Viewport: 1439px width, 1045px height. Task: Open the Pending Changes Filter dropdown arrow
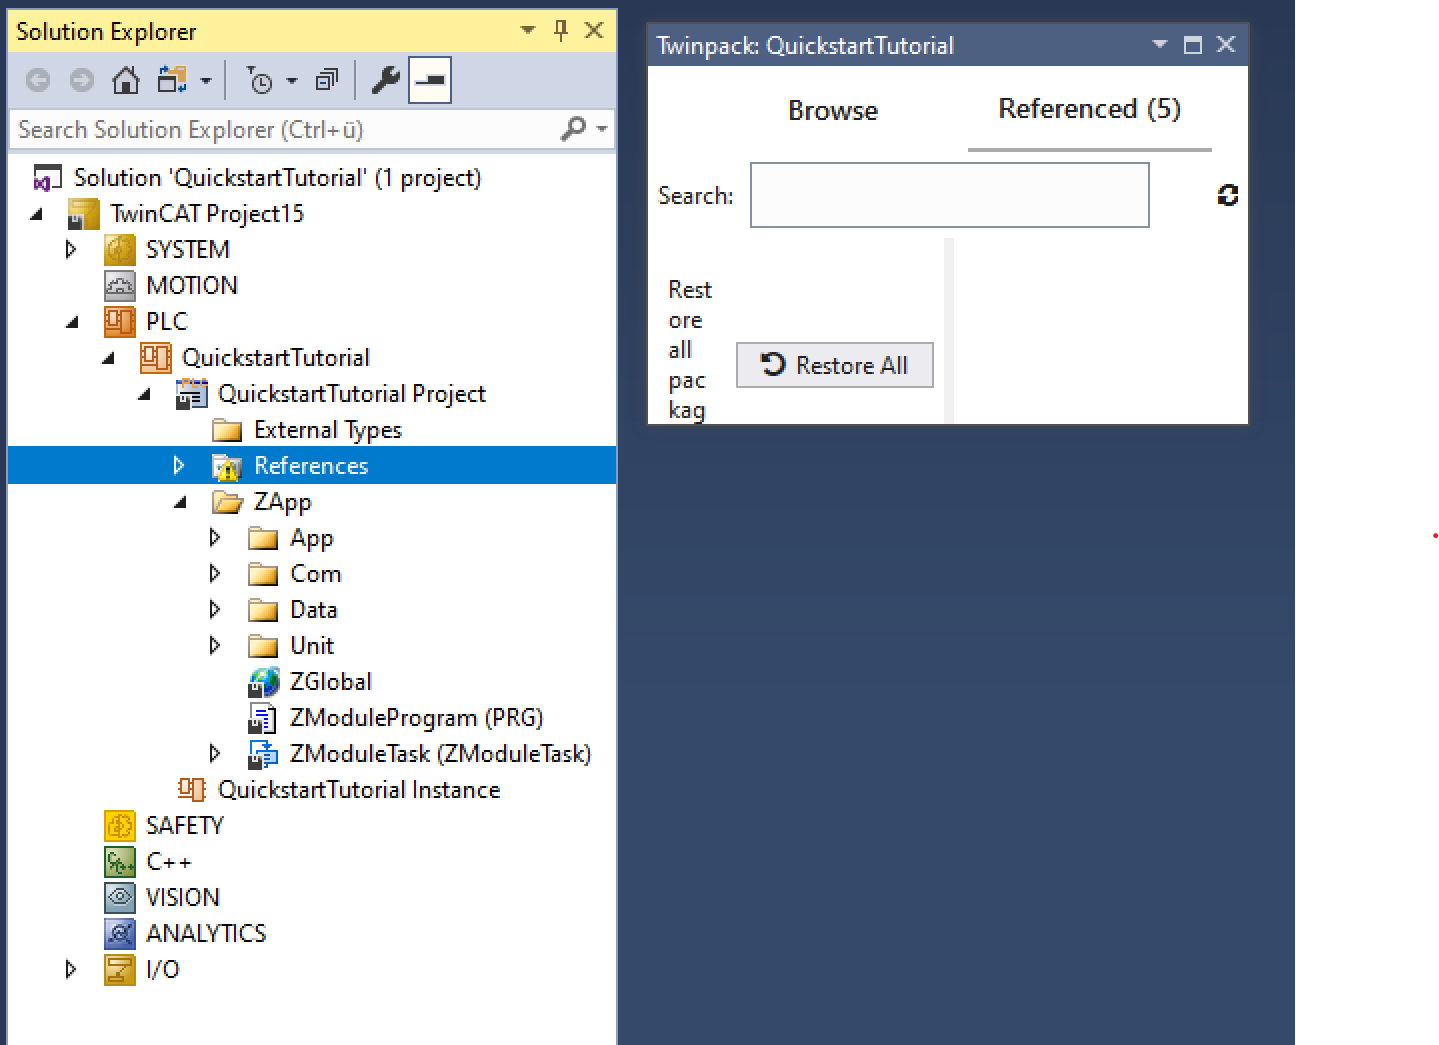(292, 81)
